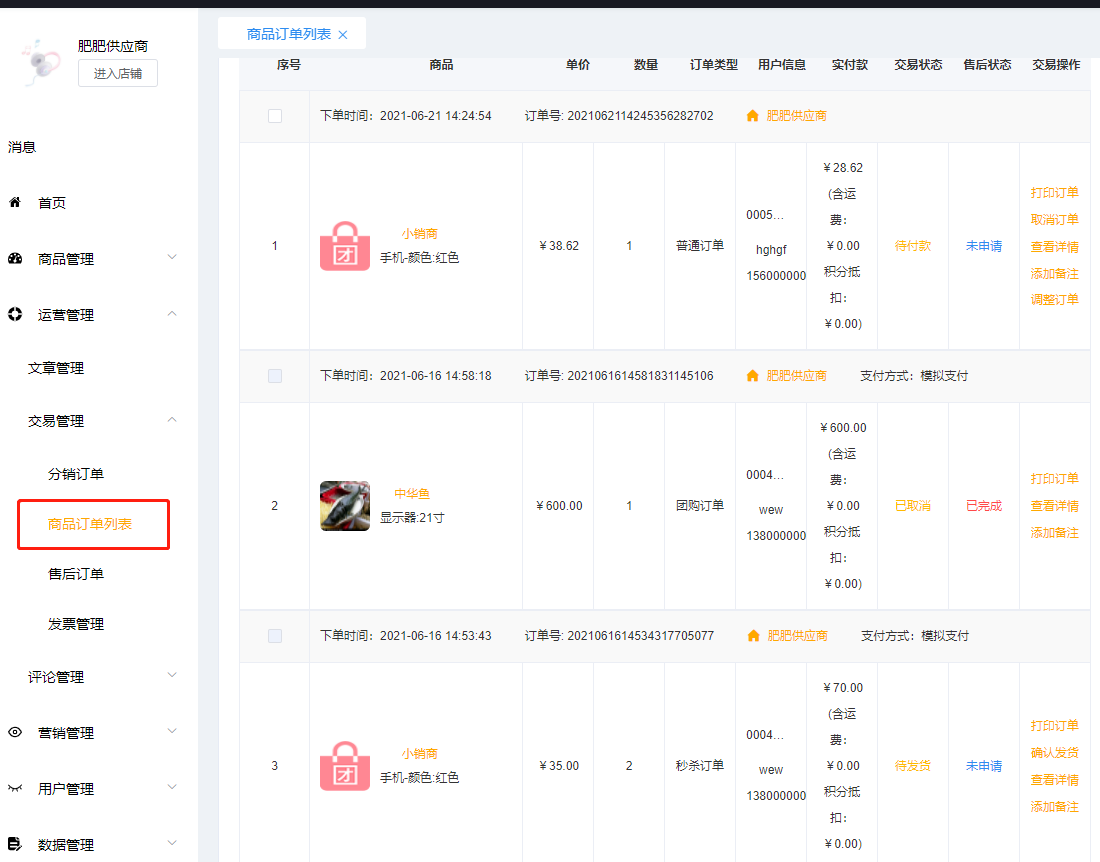
Task: Go to 发票管理 in the sidebar
Action: [76, 624]
